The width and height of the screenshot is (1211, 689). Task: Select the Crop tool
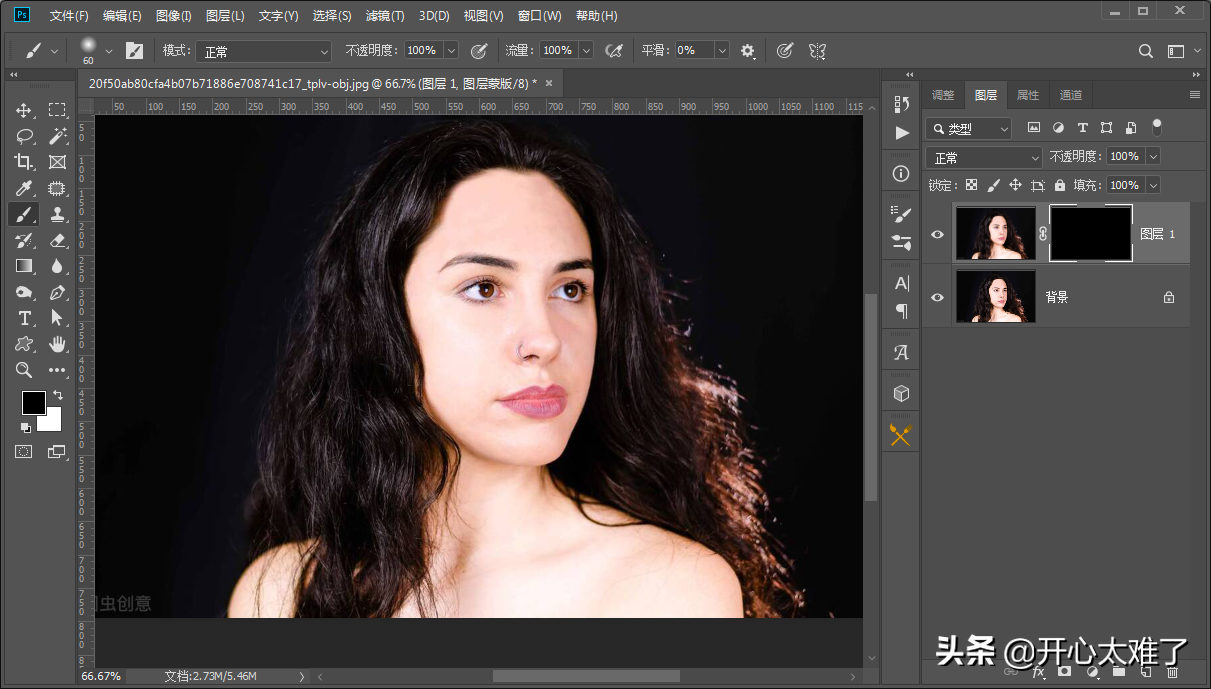24,162
